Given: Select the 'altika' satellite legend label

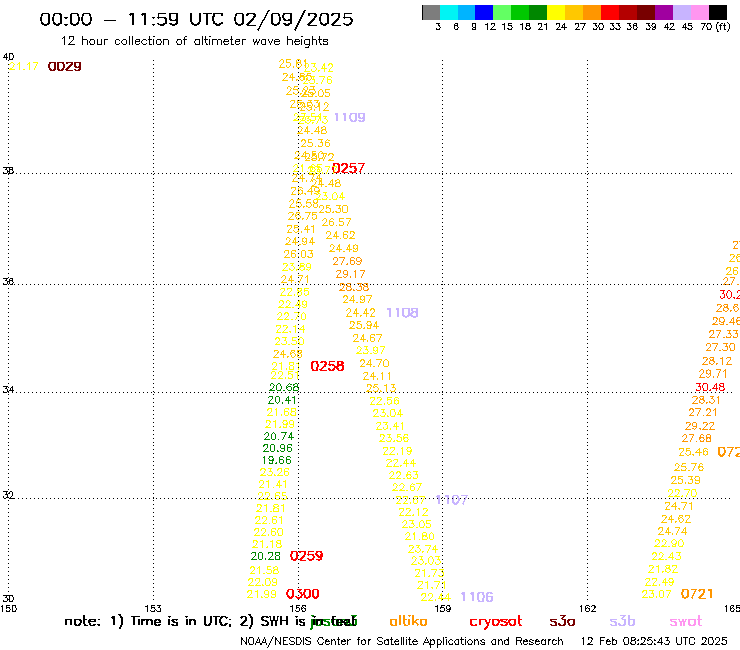Looking at the screenshot, I should click(x=408, y=621).
